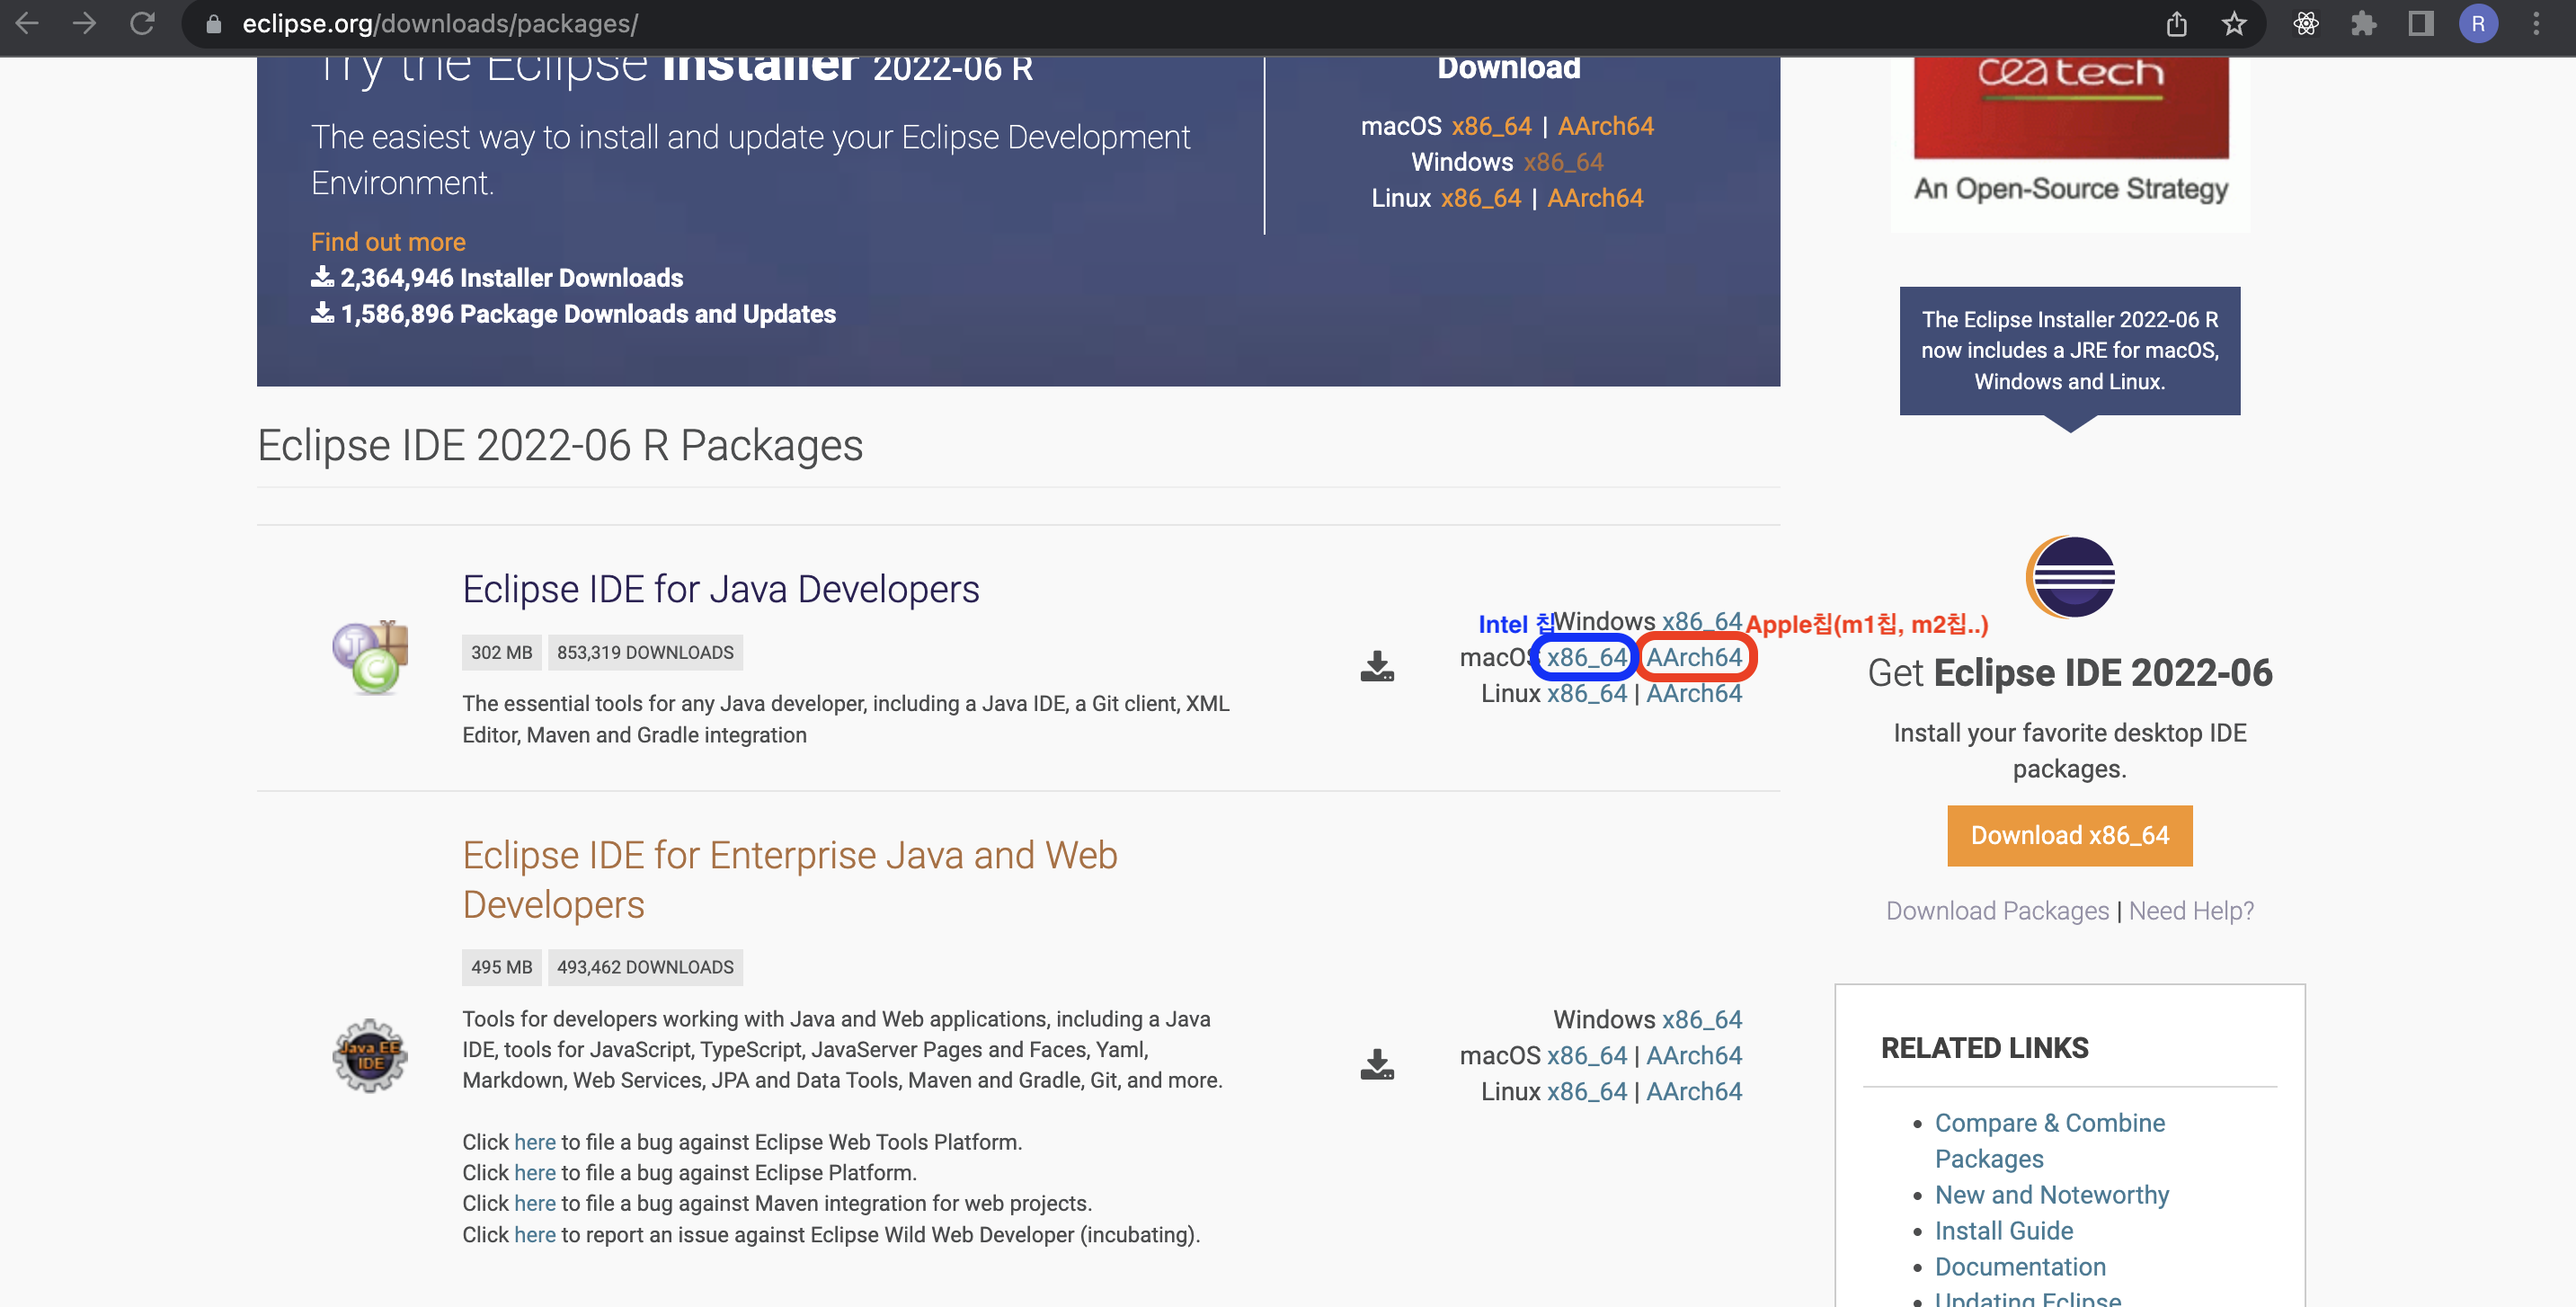The height and width of the screenshot is (1307, 2576).
Task: Click the Eclipse logo in sidebar
Action: point(2070,577)
